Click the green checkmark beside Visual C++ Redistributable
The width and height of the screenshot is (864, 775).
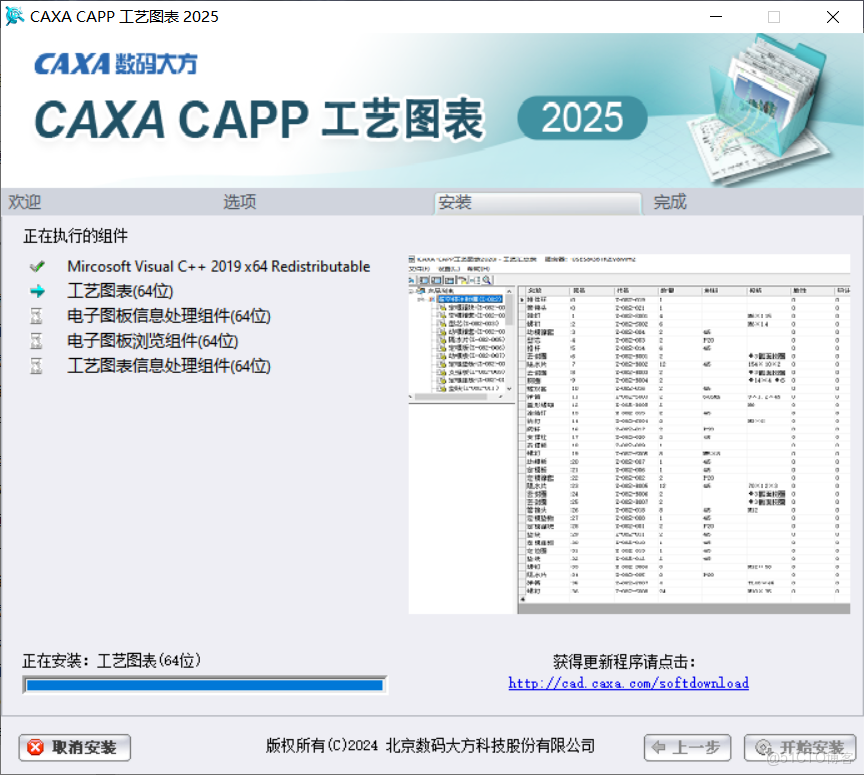[x=38, y=266]
